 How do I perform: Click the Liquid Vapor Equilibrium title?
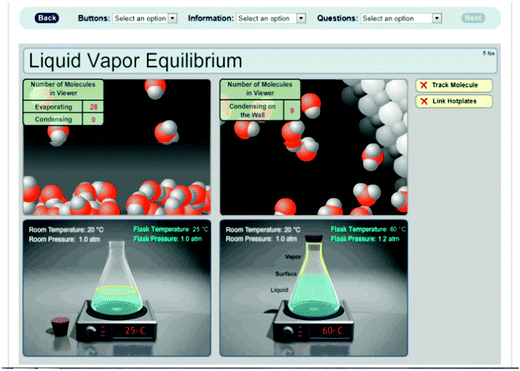(135, 61)
